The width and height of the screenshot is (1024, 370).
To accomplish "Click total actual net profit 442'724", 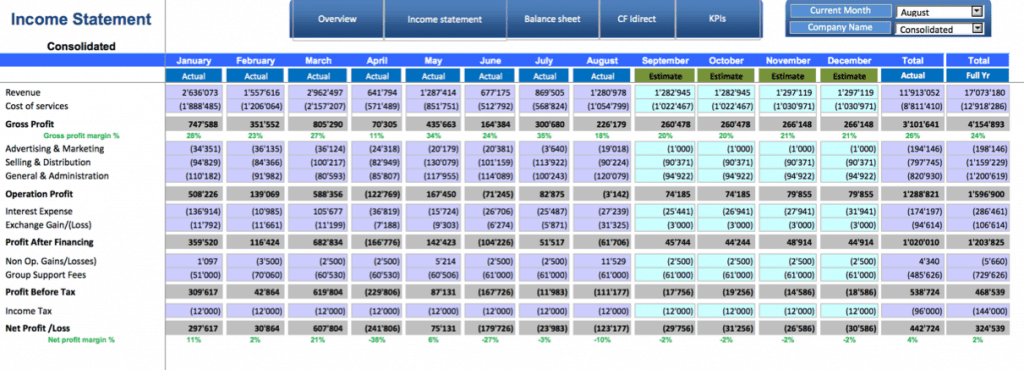I will pos(912,328).
